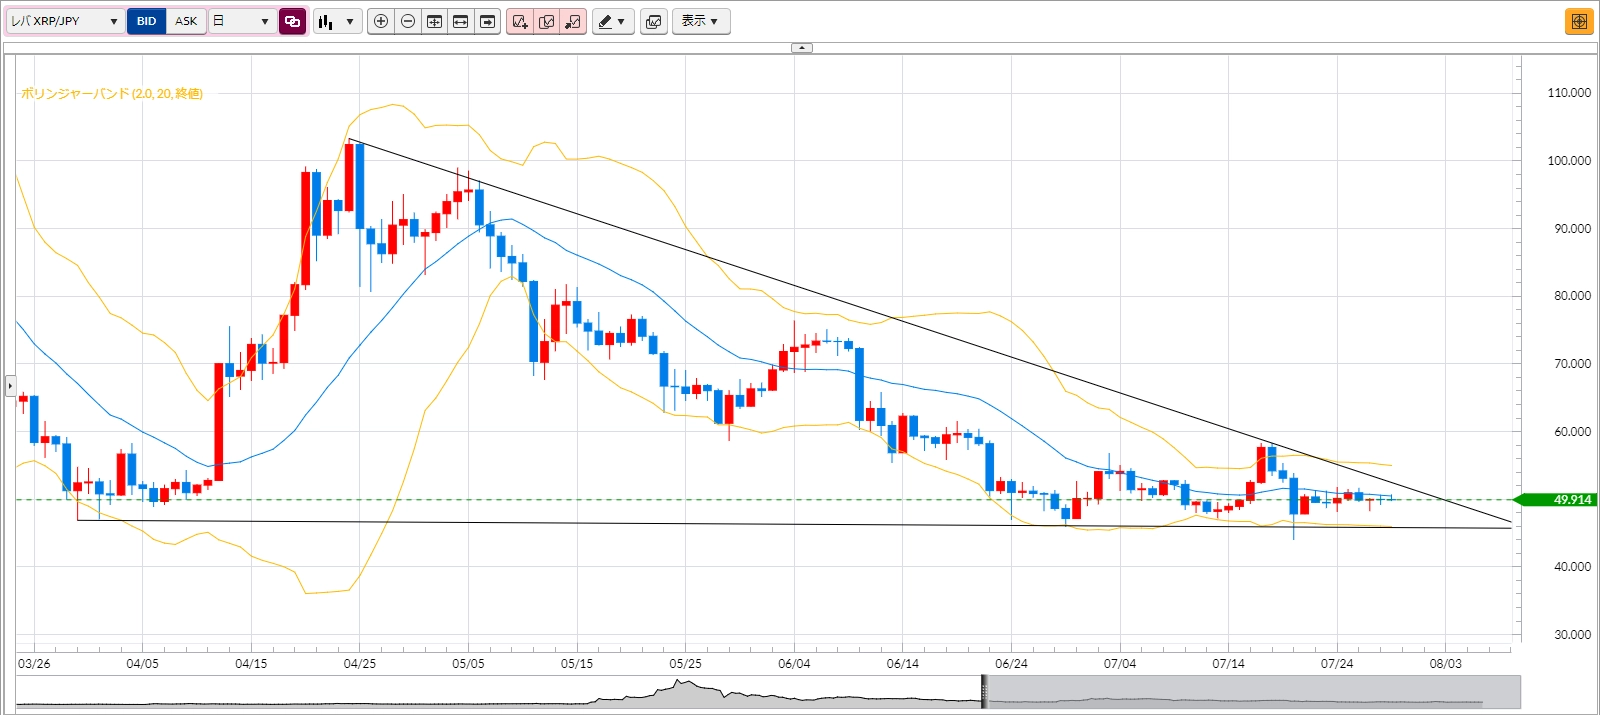This screenshot has width=1600, height=715.
Task: Click the gray range navigator handle
Action: point(984,692)
